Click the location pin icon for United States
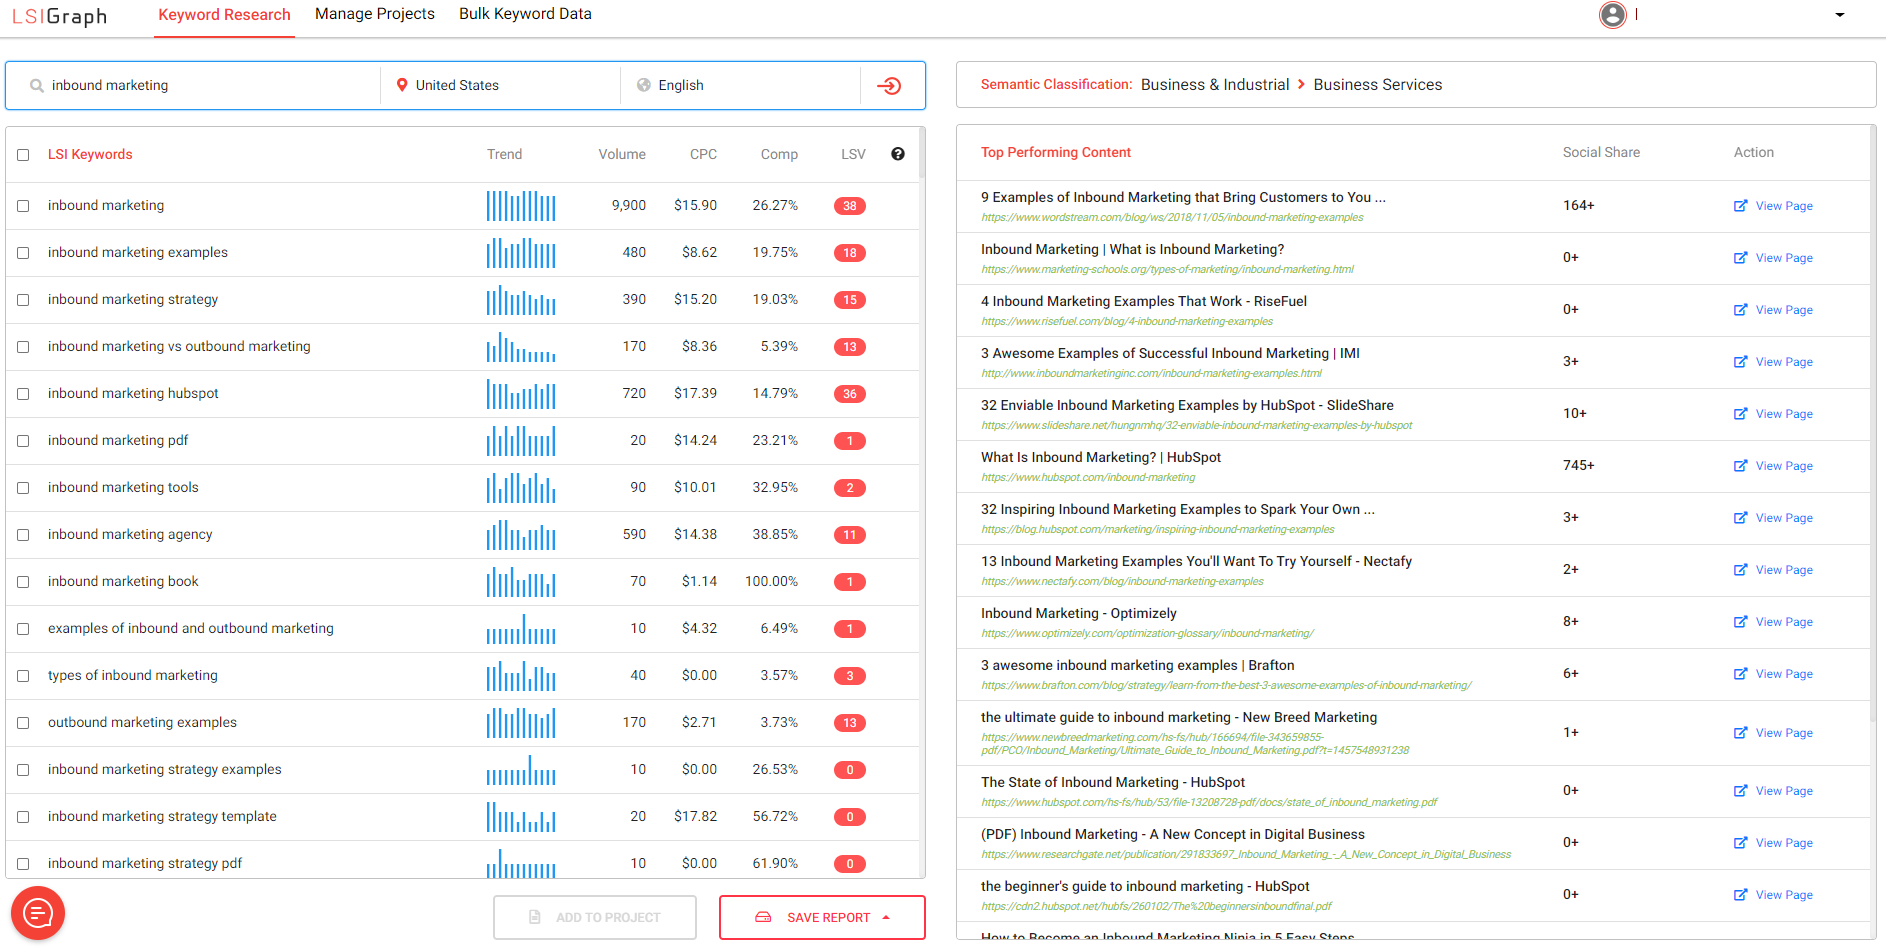Image resolution: width=1886 pixels, height=951 pixels. coord(402,85)
